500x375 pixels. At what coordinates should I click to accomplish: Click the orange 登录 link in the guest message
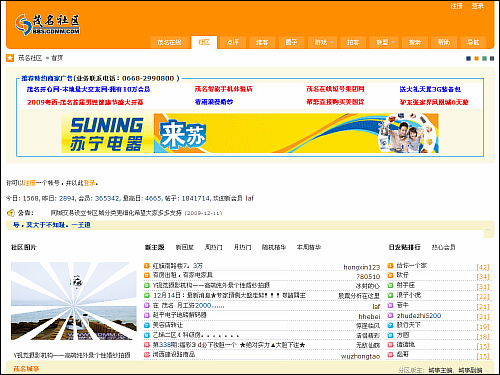(x=89, y=183)
